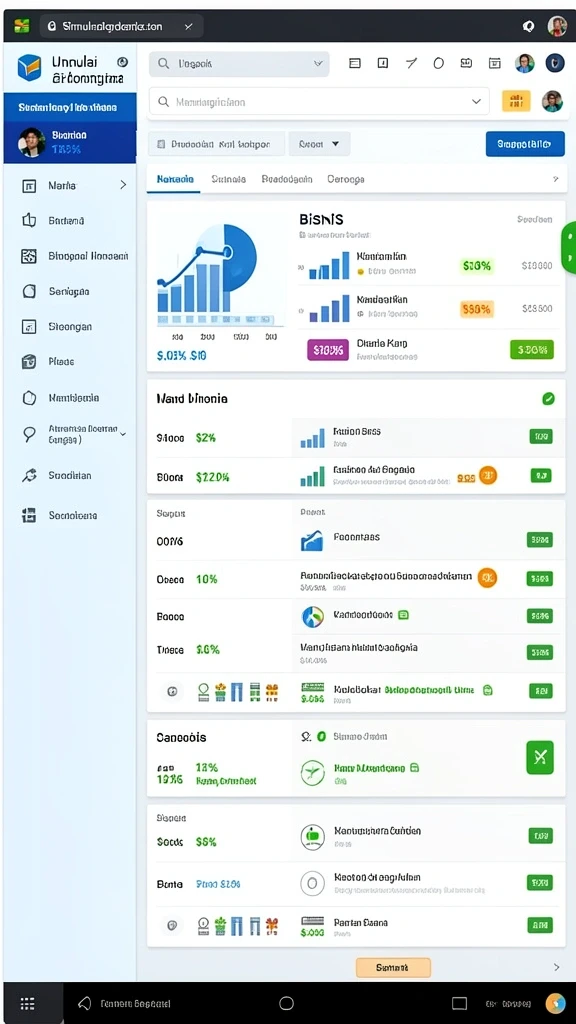
Task: Switch to the Sianala tab
Action: coord(229,179)
